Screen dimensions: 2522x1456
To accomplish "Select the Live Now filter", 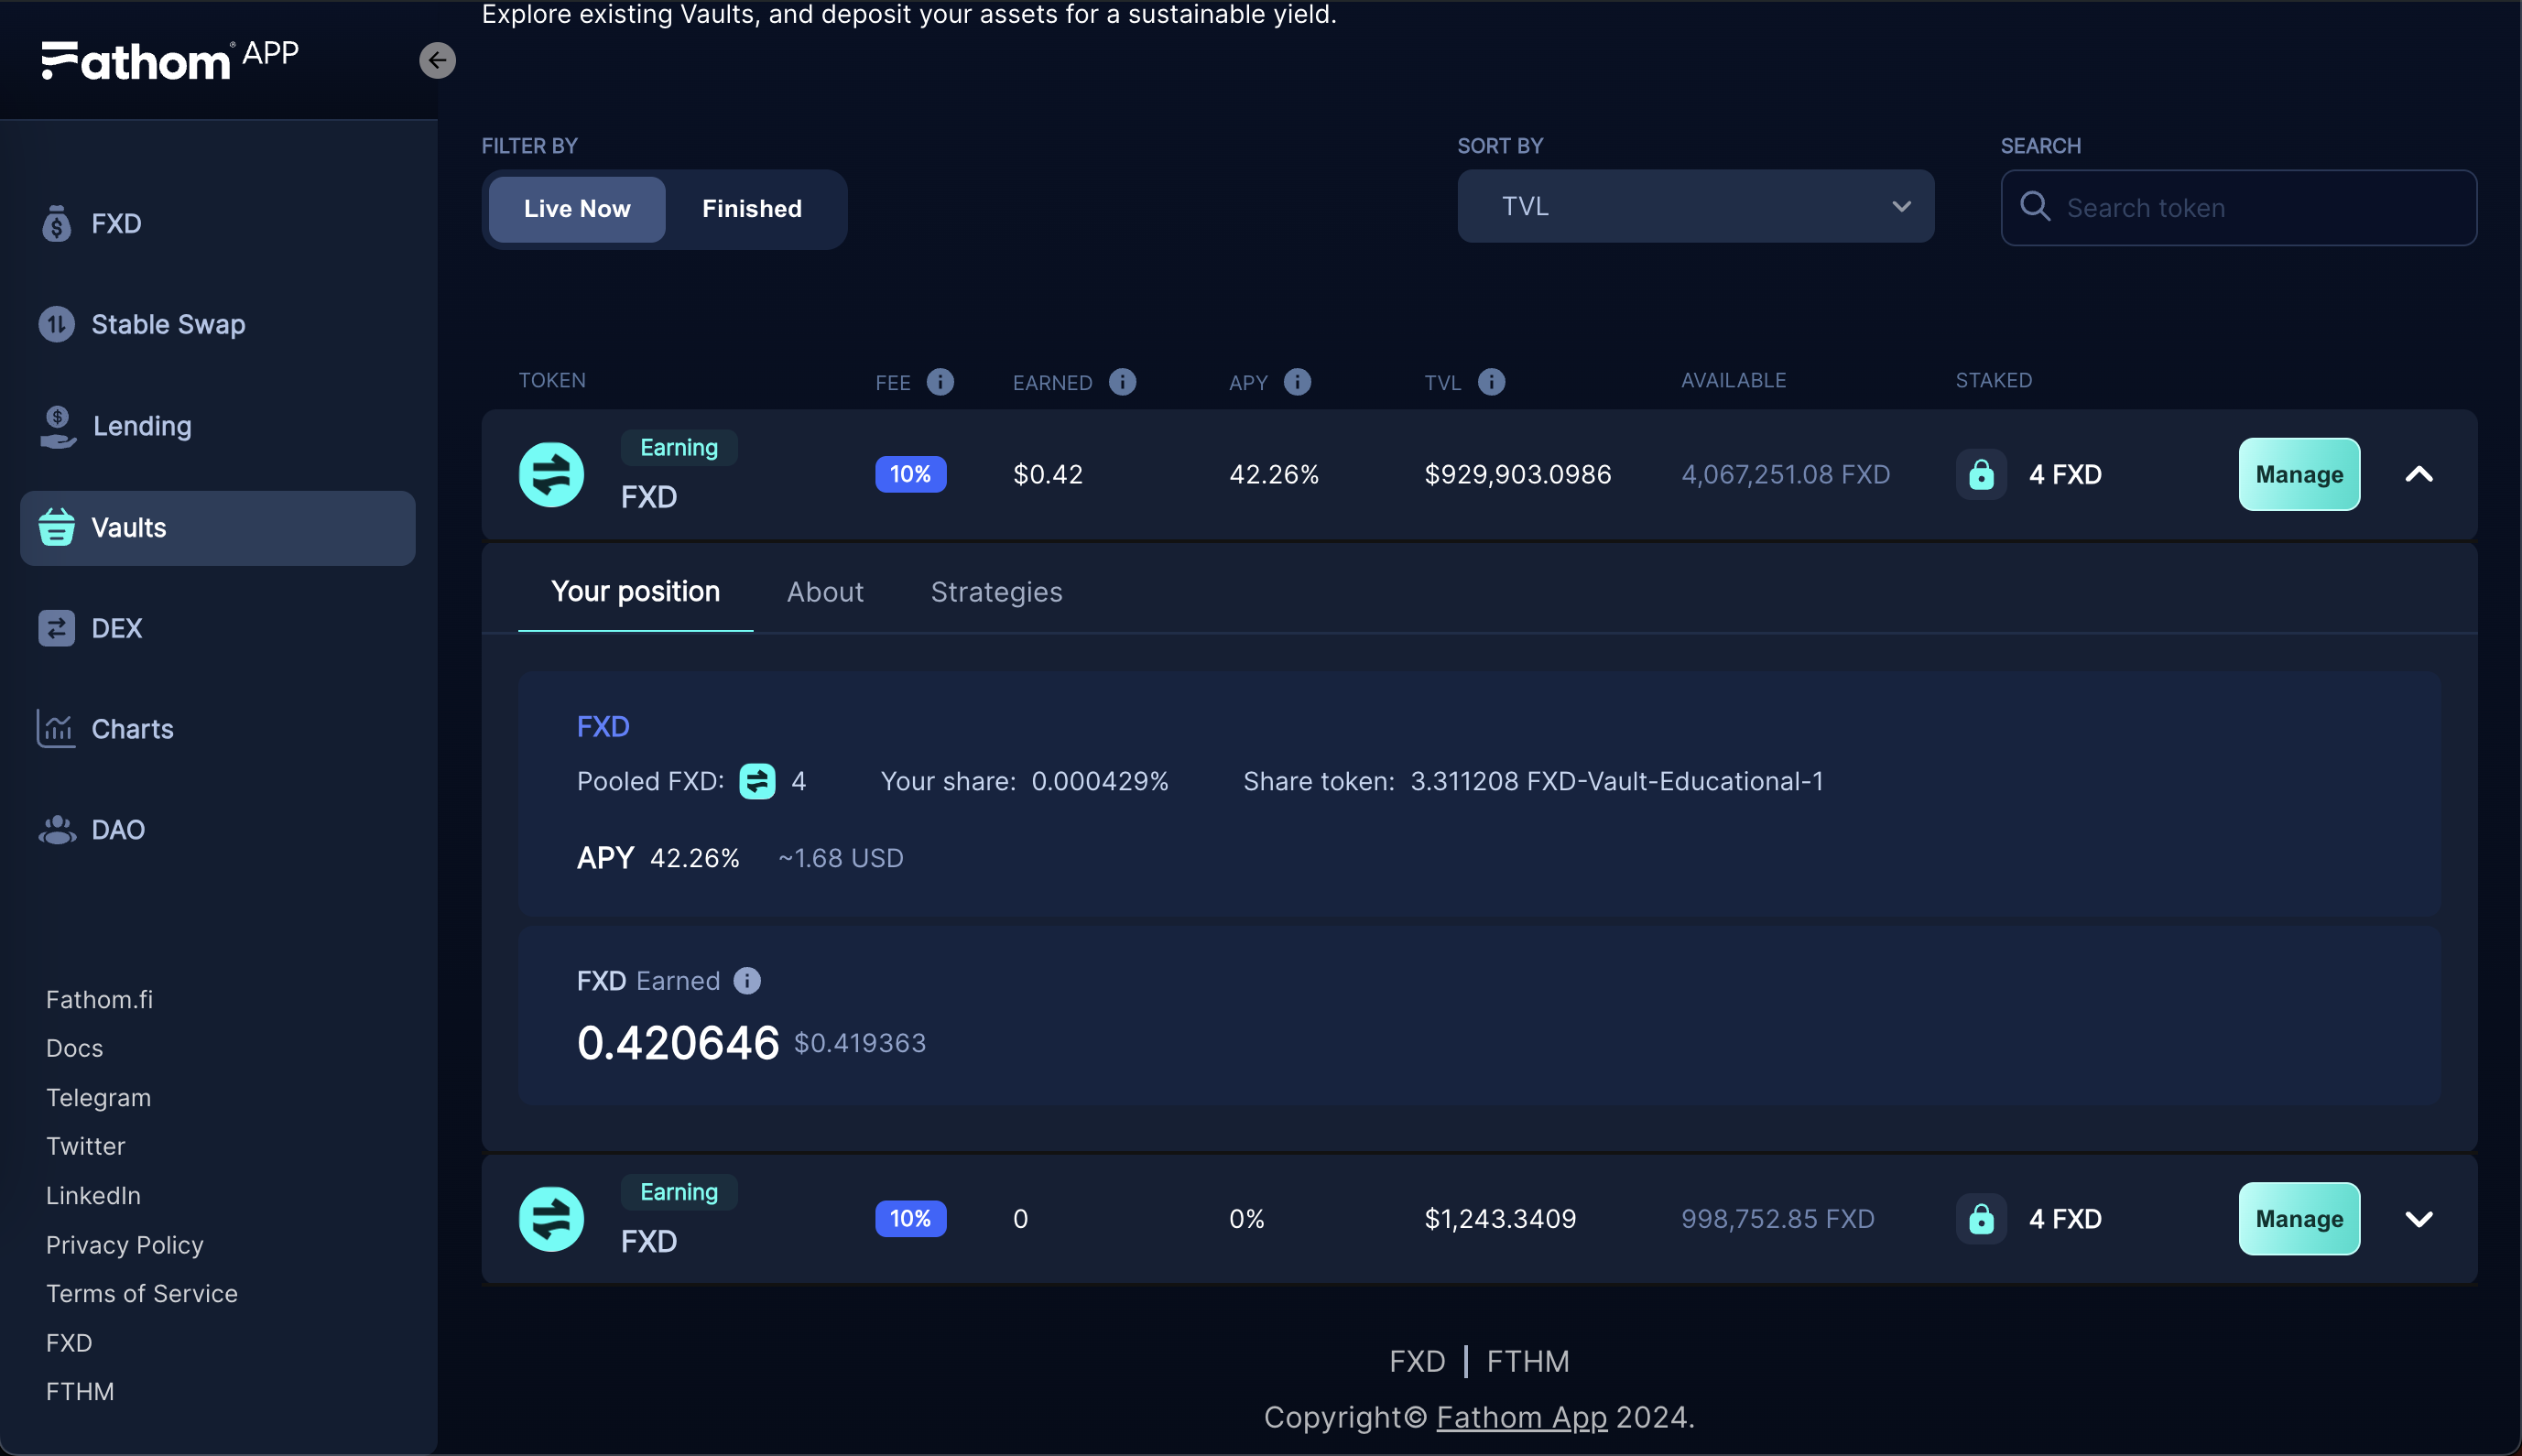I will pos(577,209).
